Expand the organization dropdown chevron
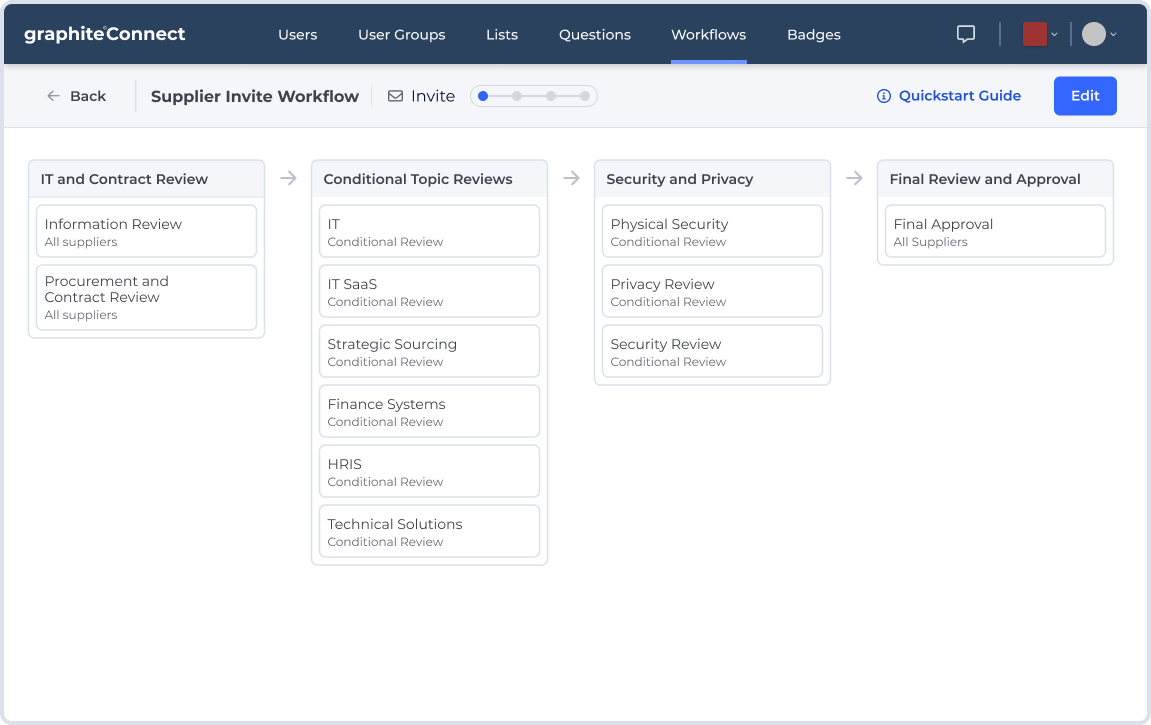1151x725 pixels. click(x=1055, y=34)
